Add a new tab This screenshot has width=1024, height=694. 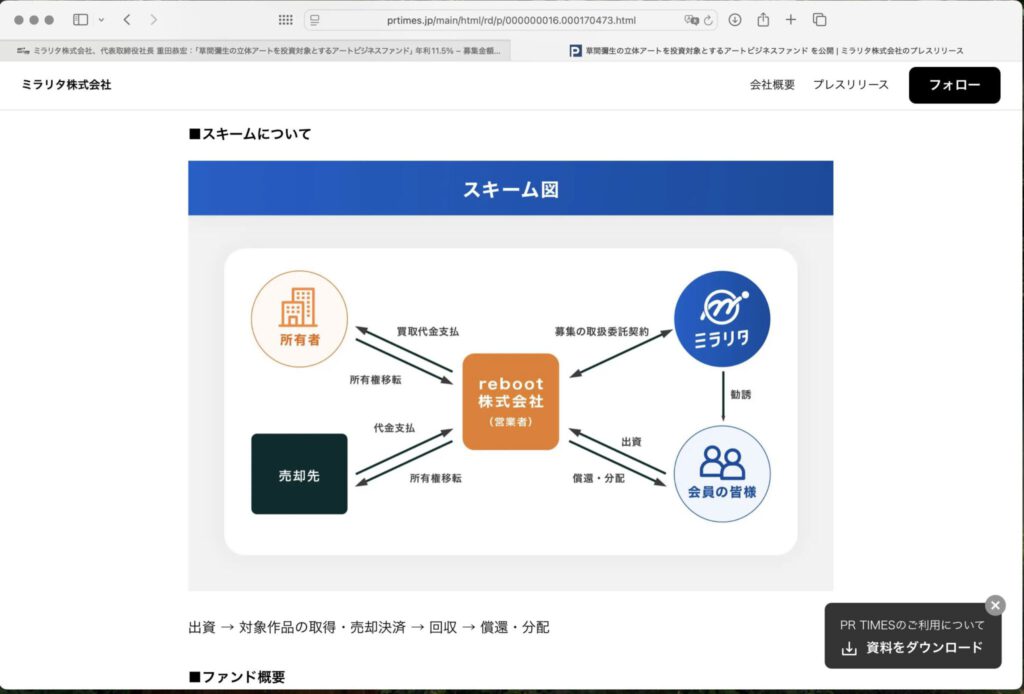[791, 20]
